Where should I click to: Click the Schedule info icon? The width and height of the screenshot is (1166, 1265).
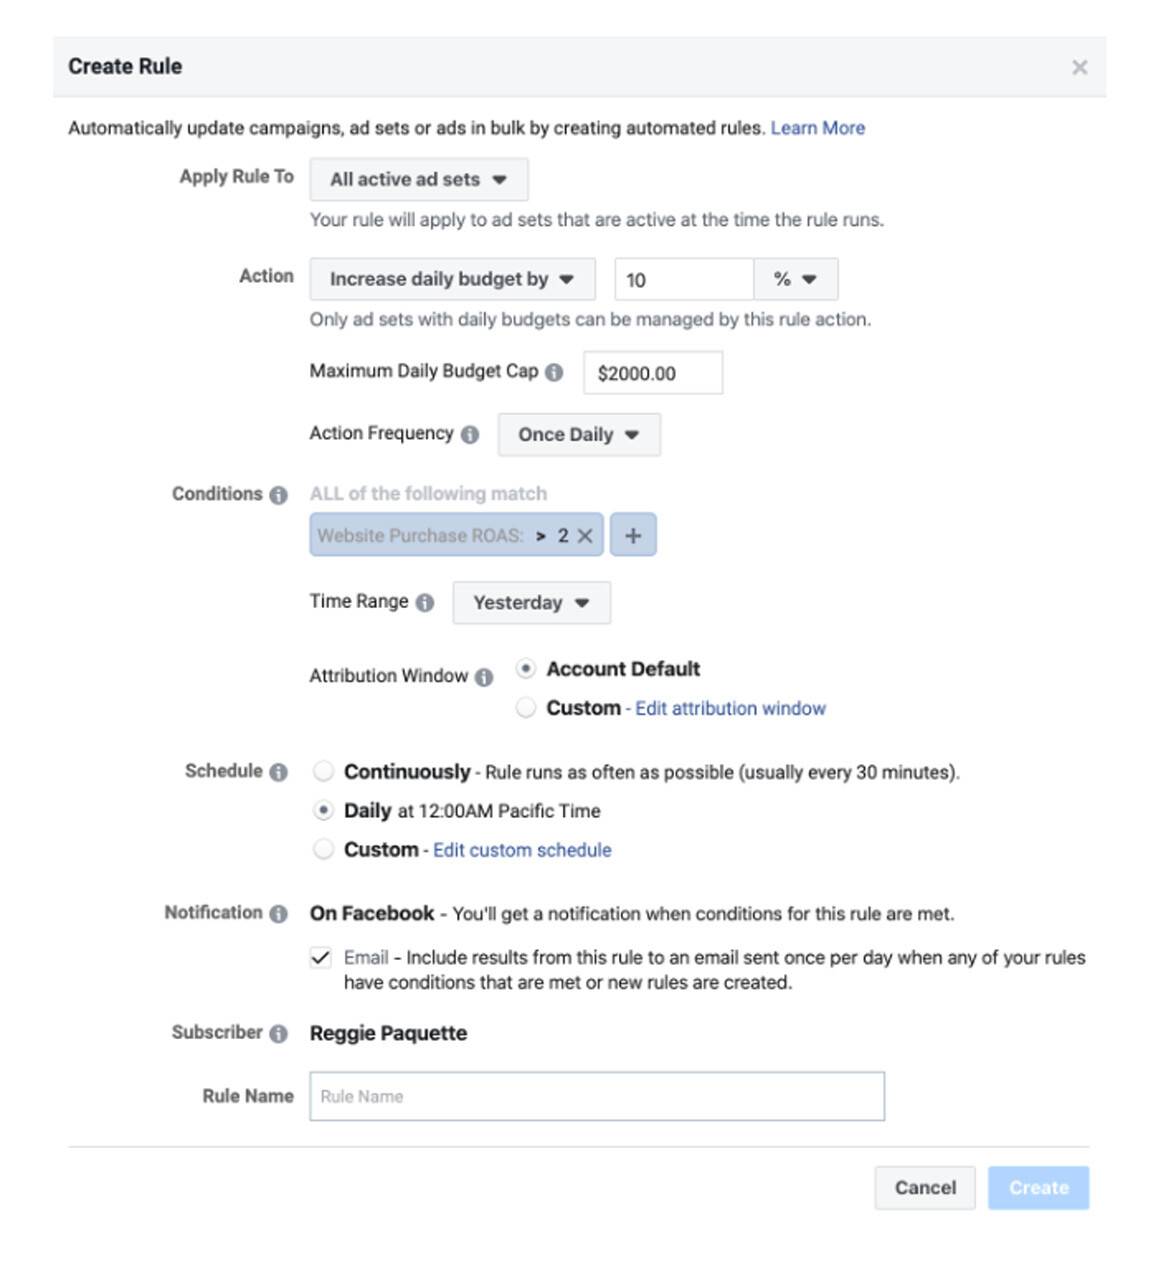(277, 771)
